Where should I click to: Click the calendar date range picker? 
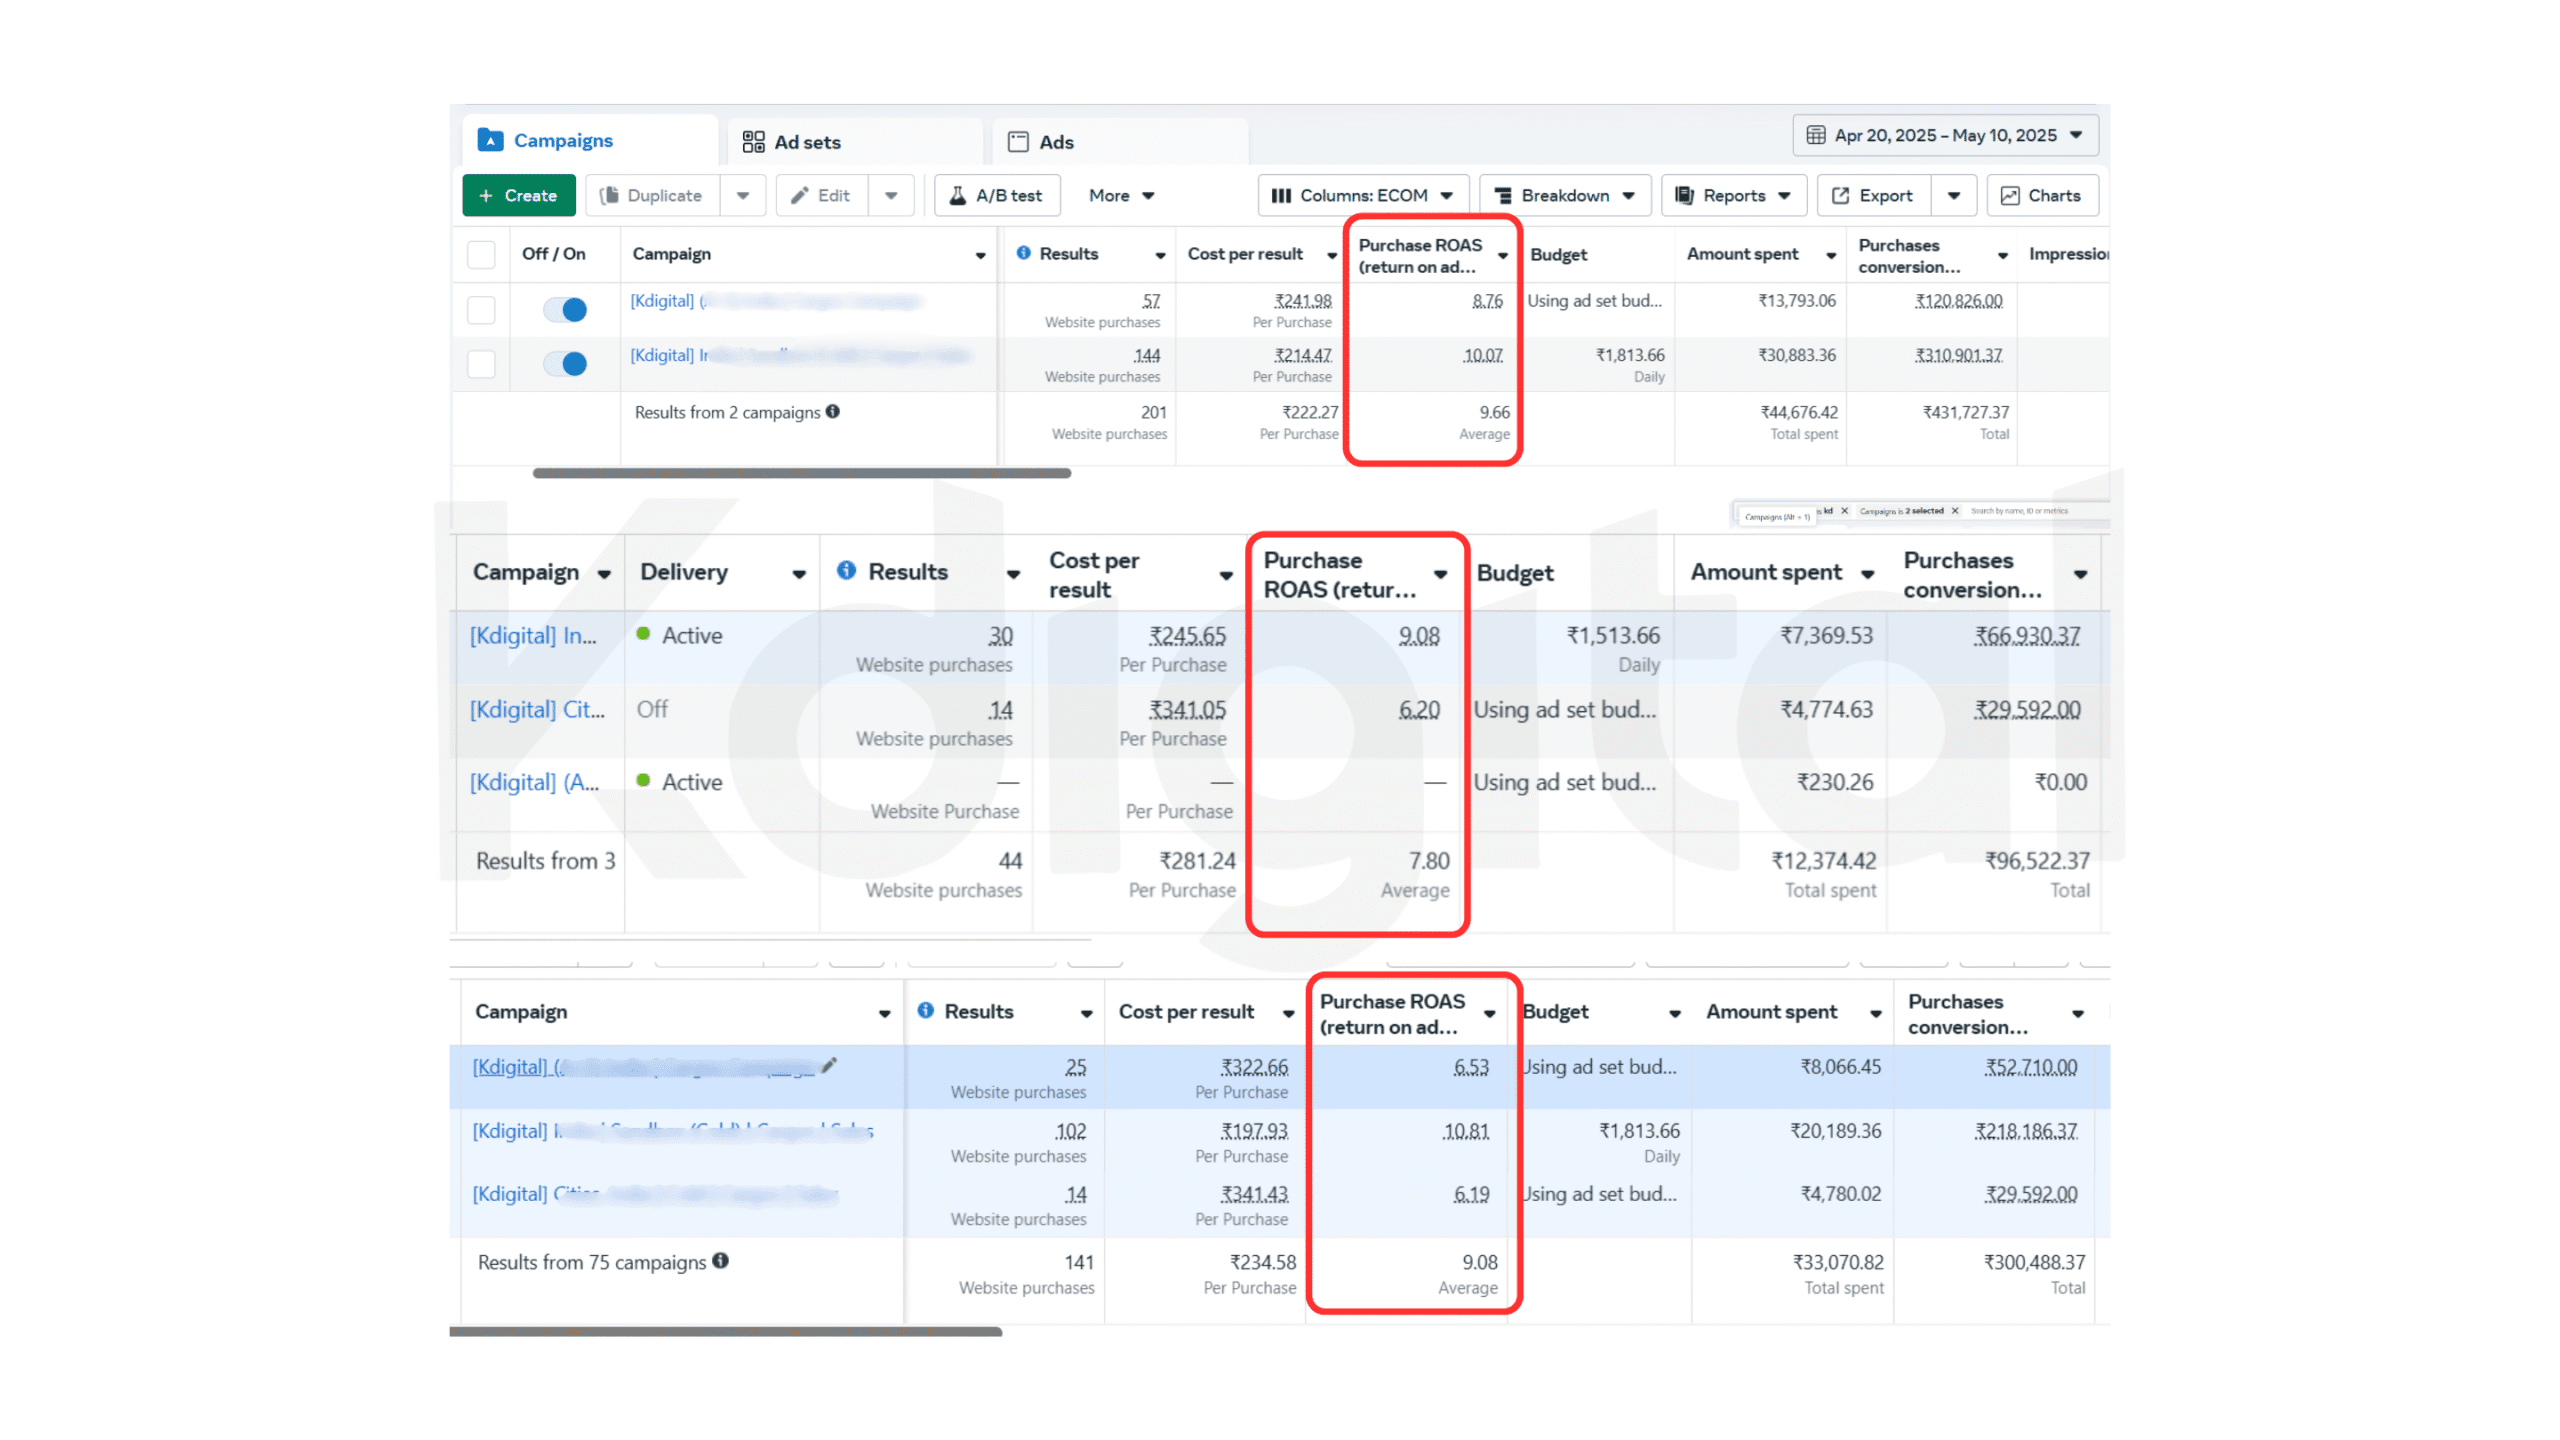[1944, 135]
